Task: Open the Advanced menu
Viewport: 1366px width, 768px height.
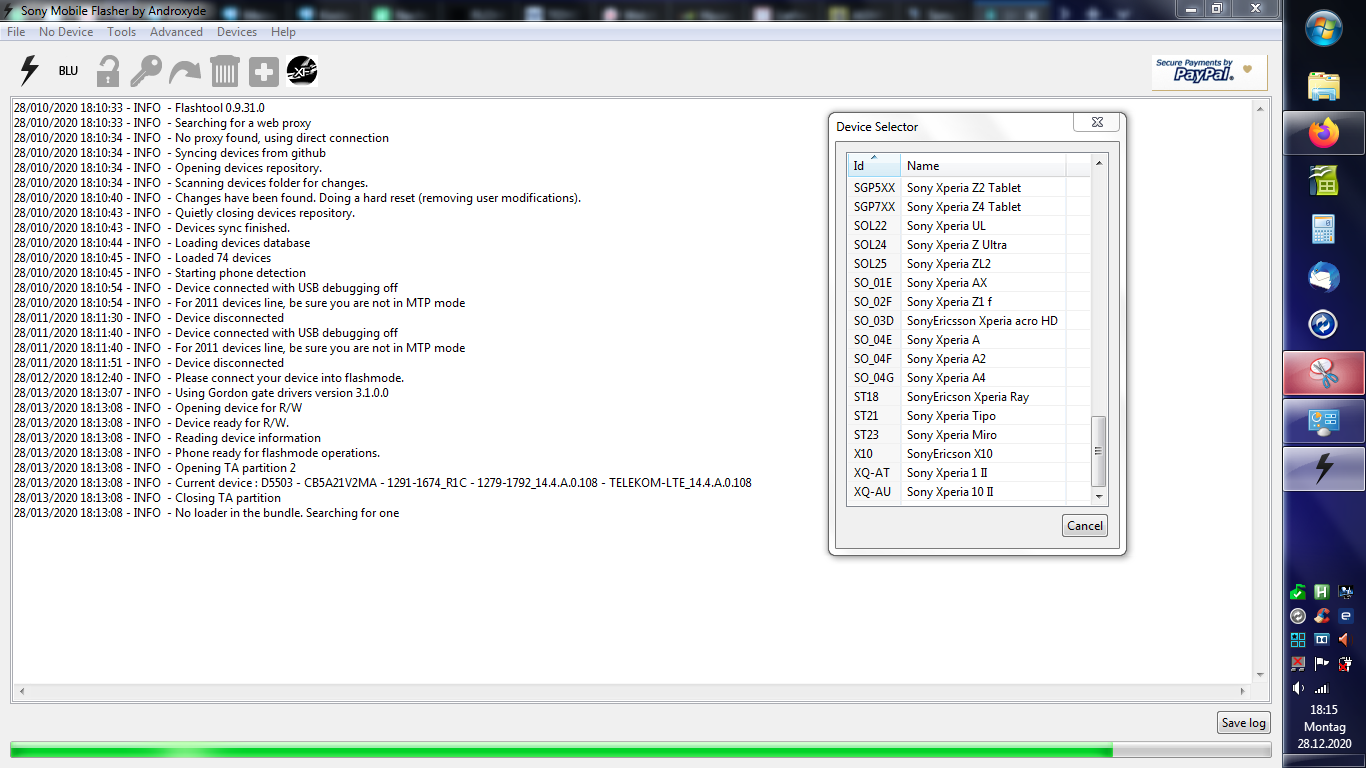Action: point(176,32)
